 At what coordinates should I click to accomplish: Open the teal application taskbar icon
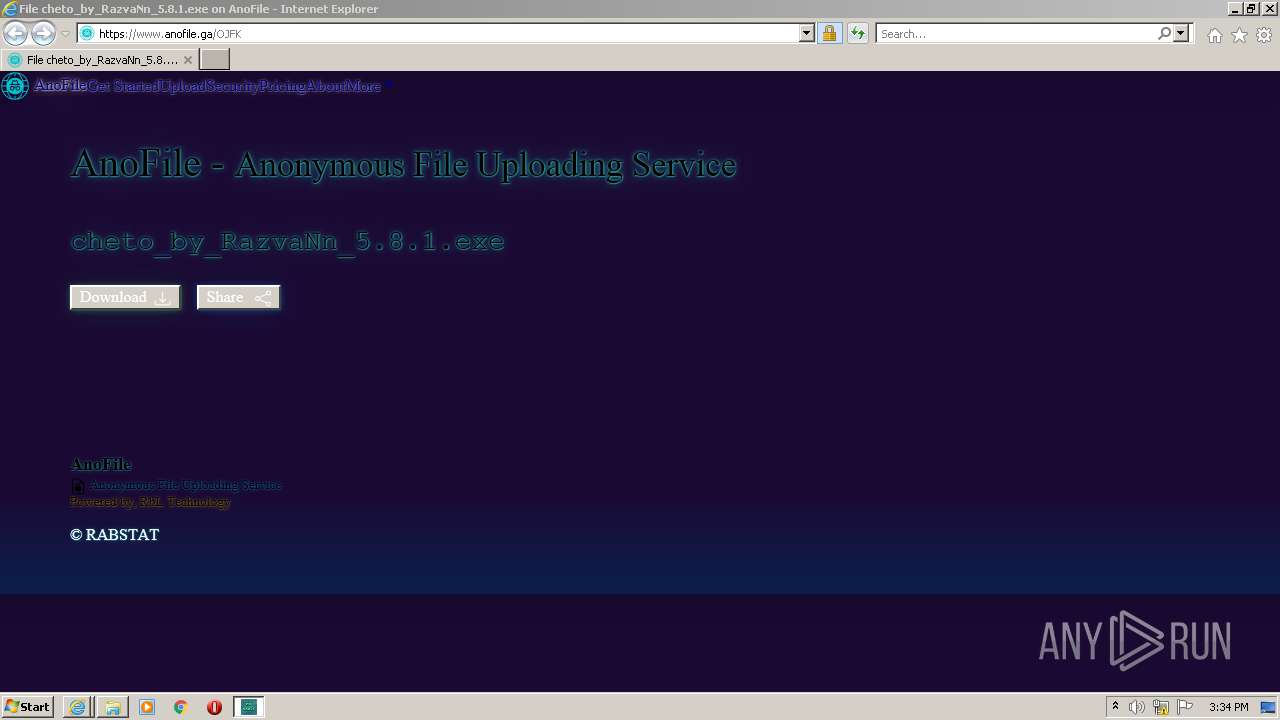(249, 707)
